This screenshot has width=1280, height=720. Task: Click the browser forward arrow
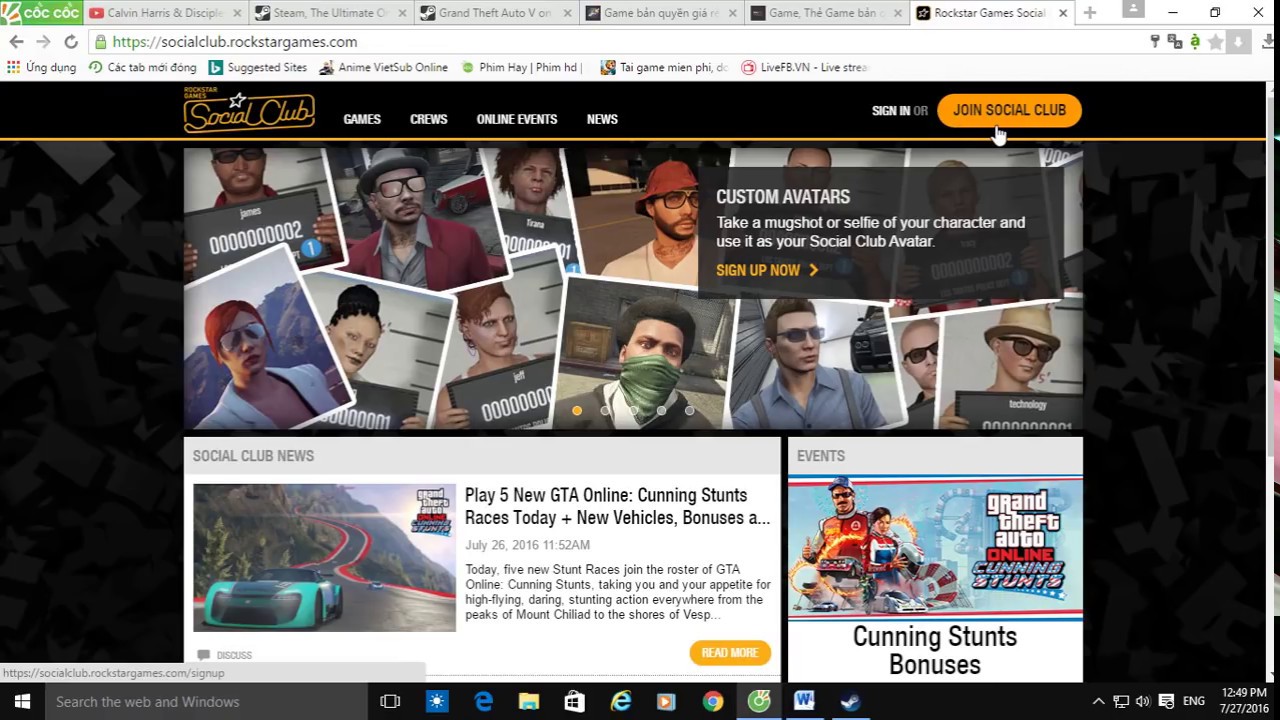point(43,42)
